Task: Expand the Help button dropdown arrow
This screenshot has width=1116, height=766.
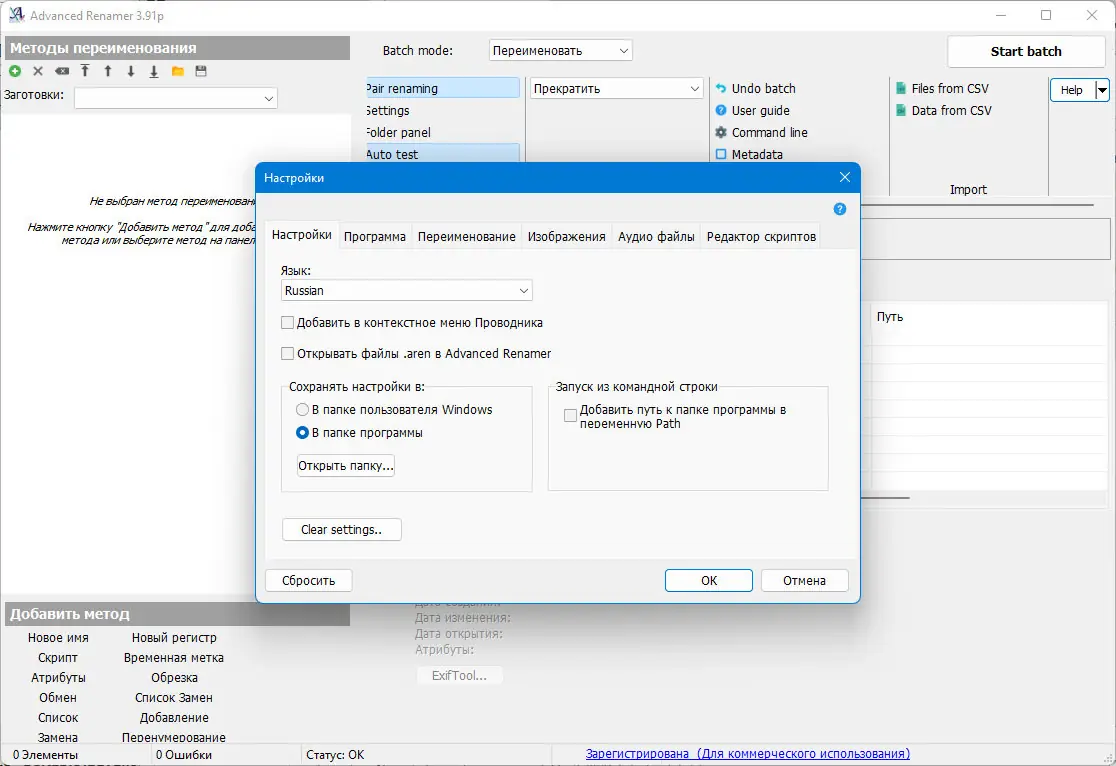Action: click(1102, 90)
